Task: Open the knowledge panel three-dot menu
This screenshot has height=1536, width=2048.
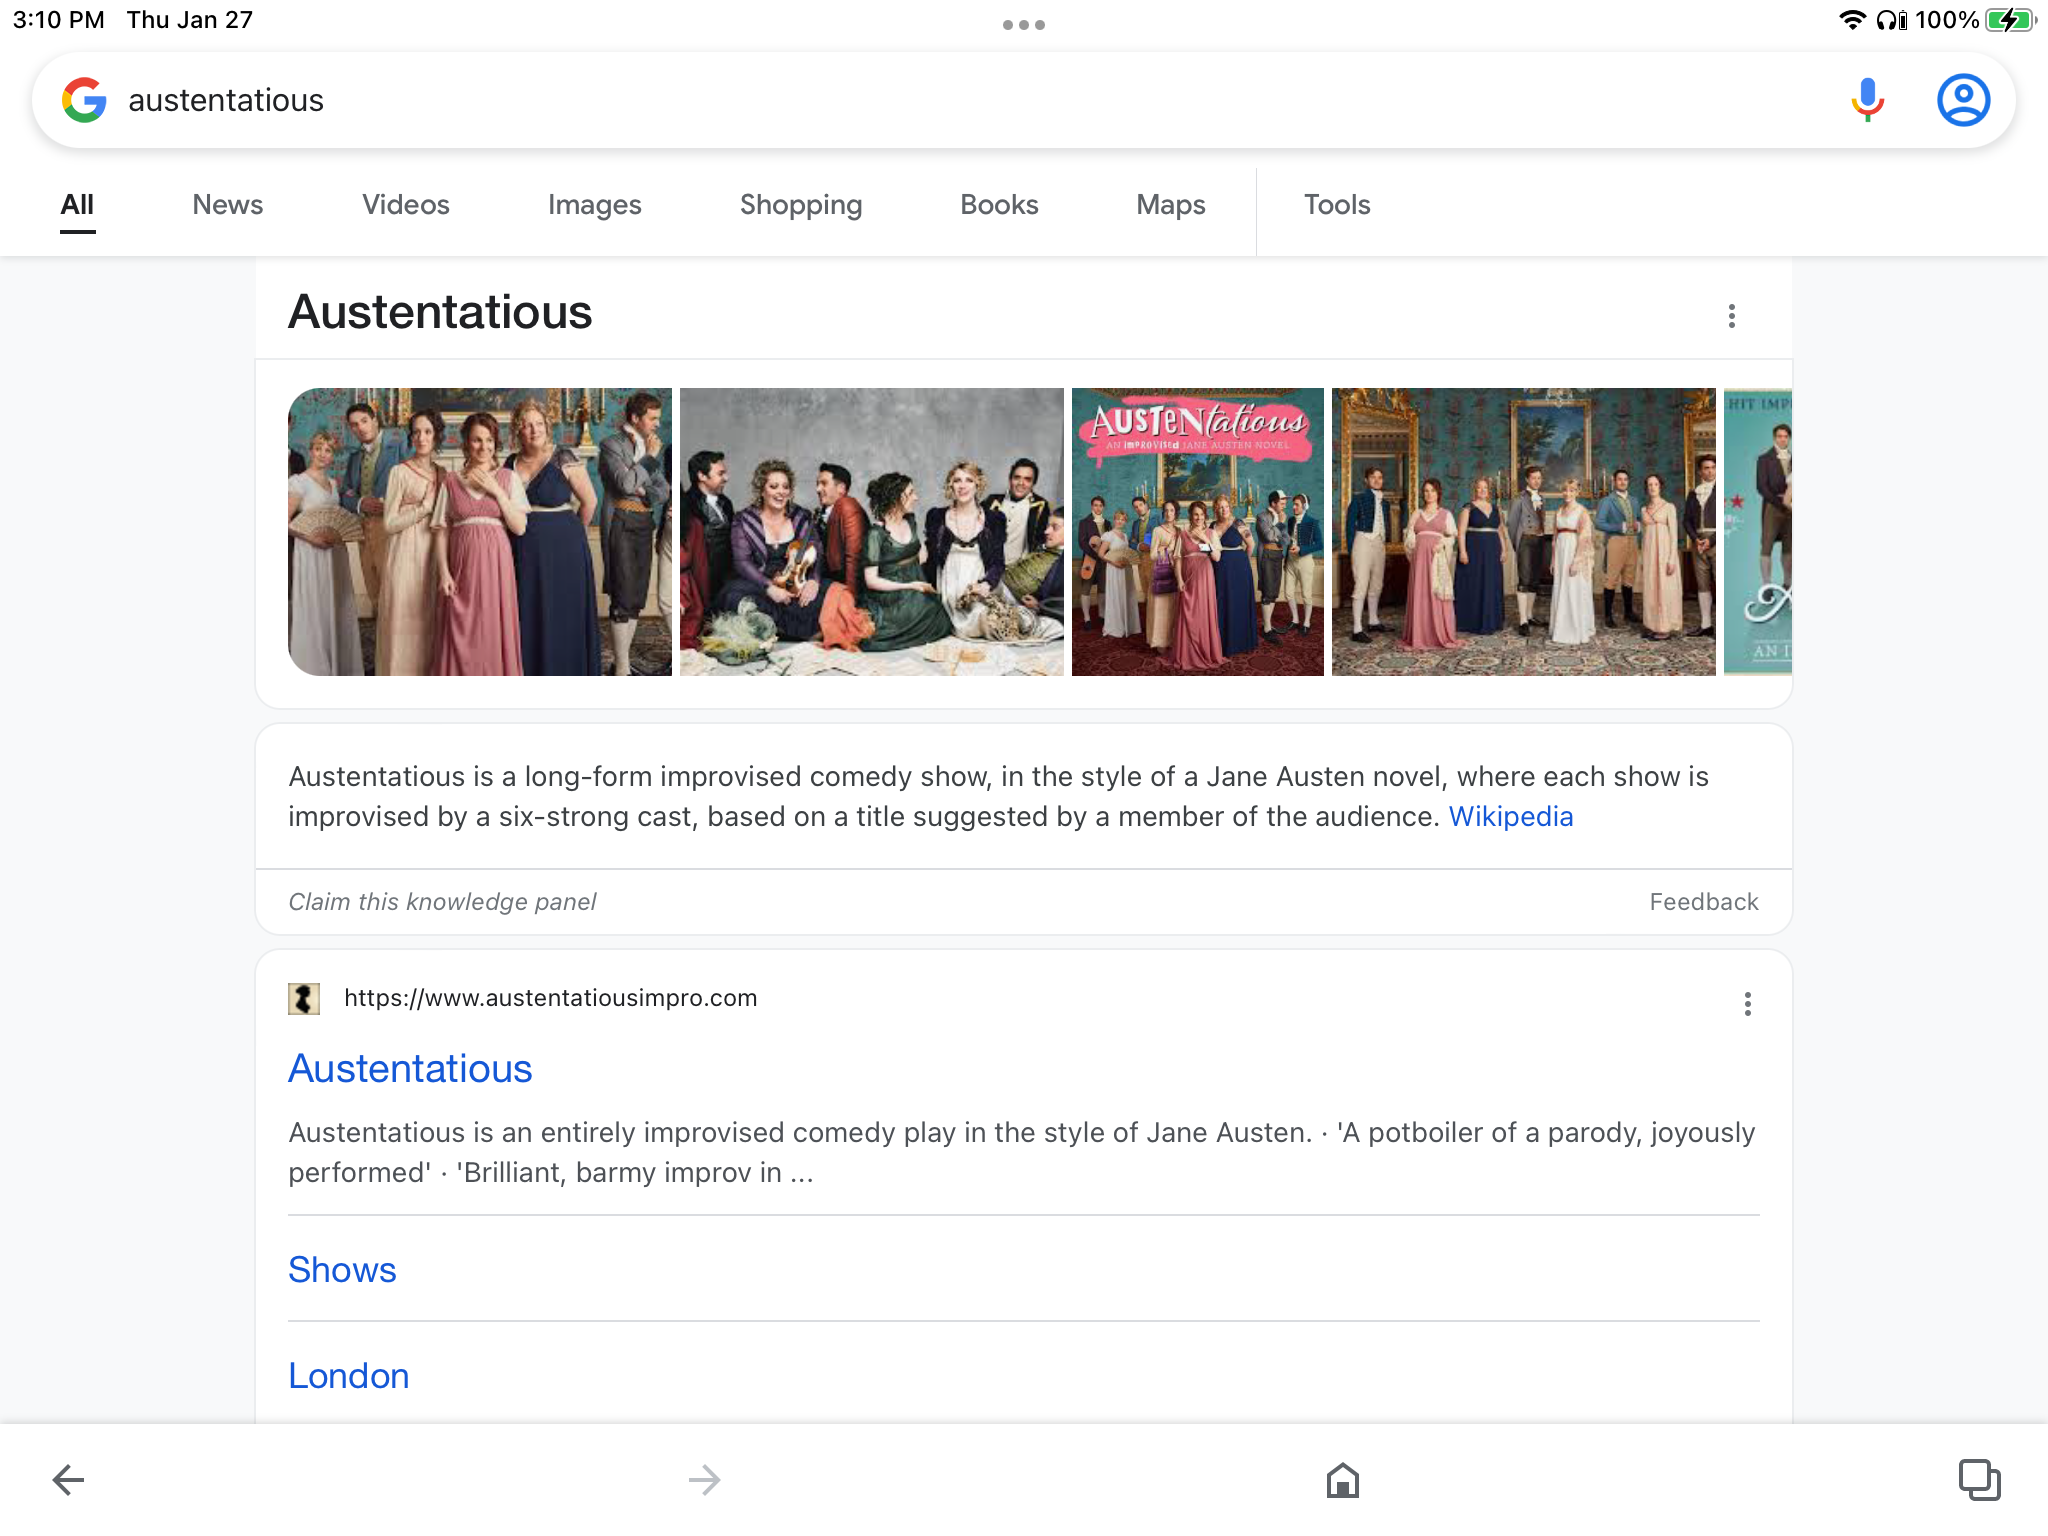Action: 1732,316
